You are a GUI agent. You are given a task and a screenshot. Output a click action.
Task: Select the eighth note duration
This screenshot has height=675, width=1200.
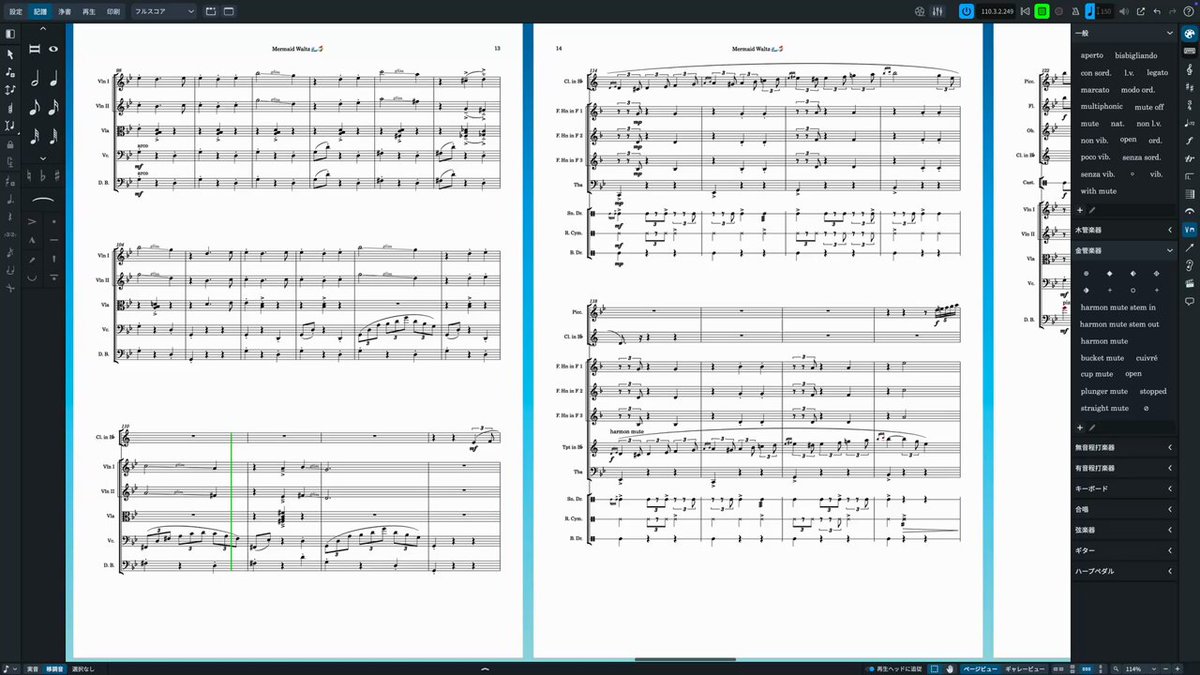click(36, 107)
